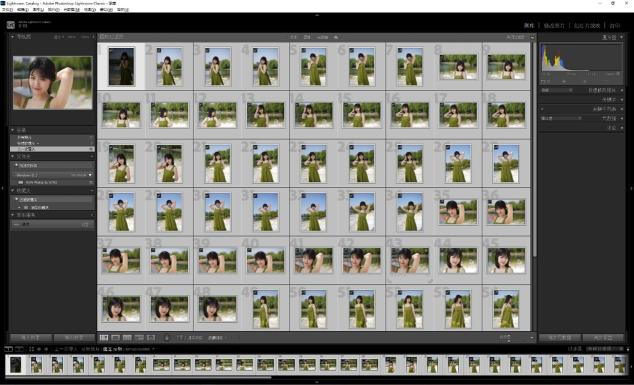
Task: Collapse the Navigator panel
Action: 13,37
